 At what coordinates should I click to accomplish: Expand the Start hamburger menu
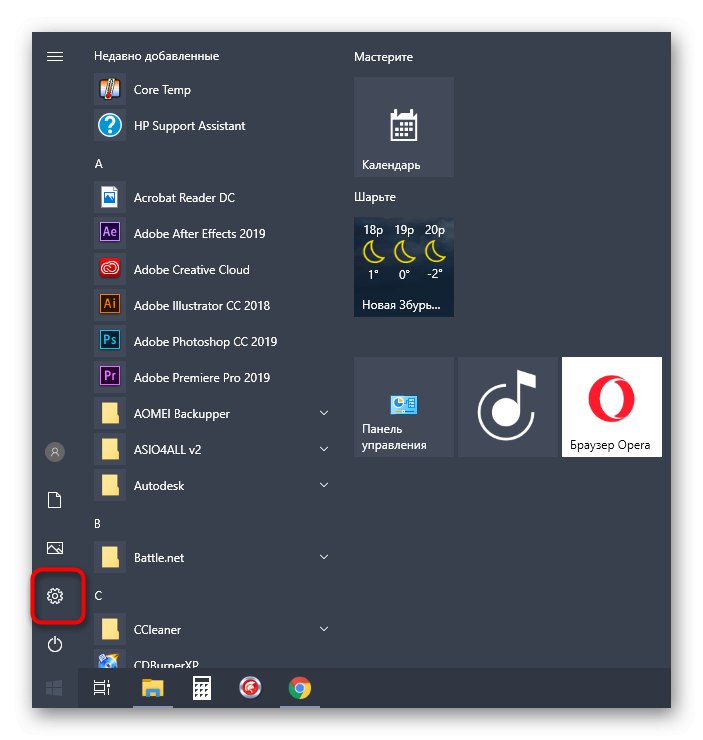(55, 57)
